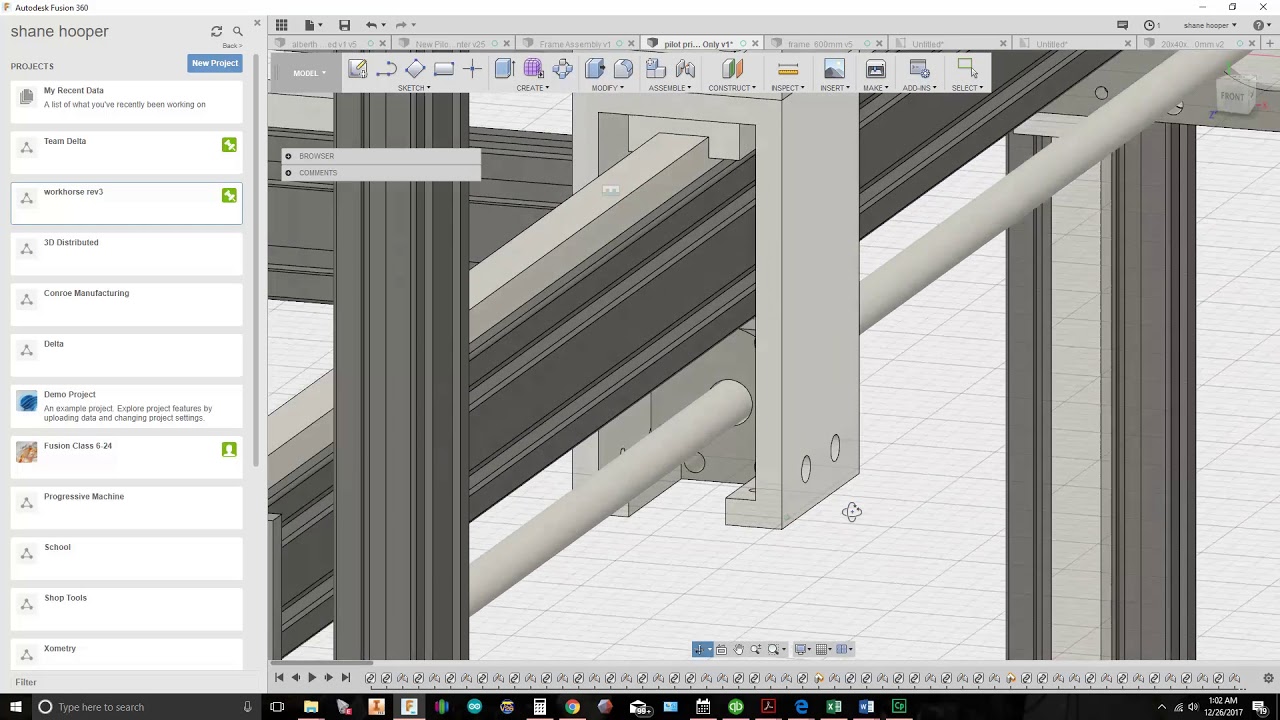The width and height of the screenshot is (1280, 720).
Task: Select the Create Form sculpt icon
Action: (533, 69)
